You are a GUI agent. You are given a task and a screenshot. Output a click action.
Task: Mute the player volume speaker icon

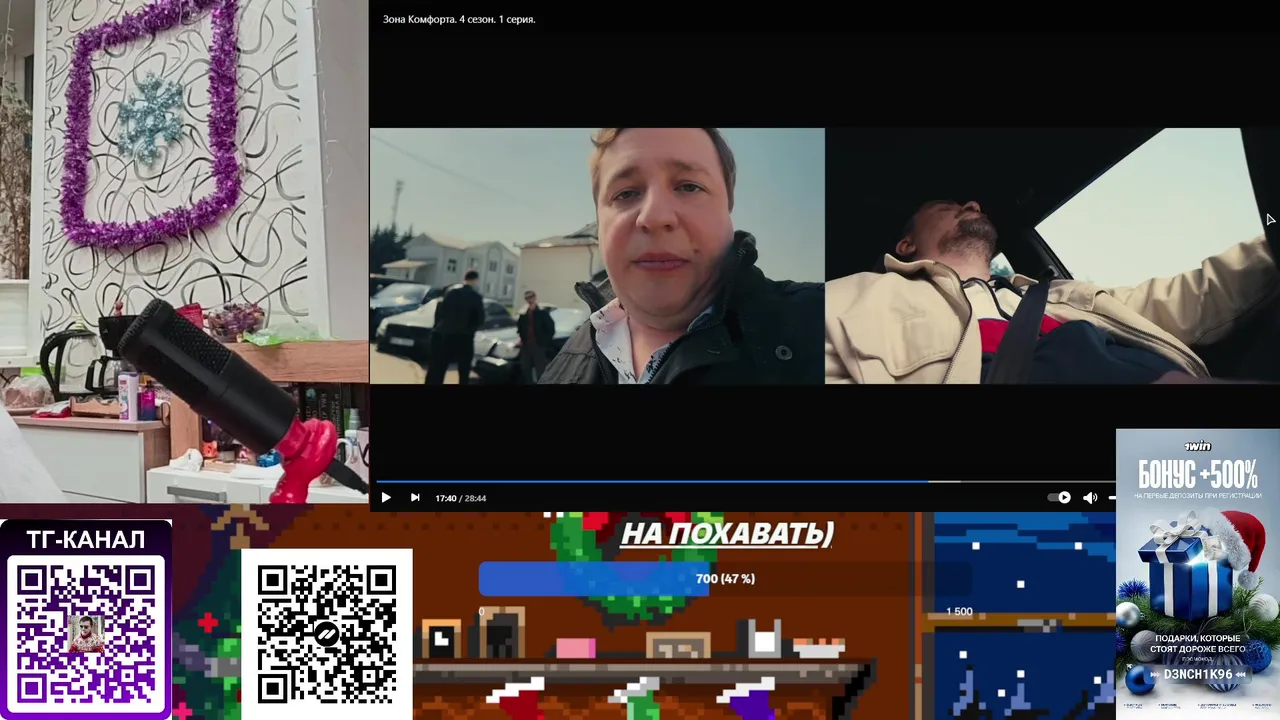click(1090, 498)
